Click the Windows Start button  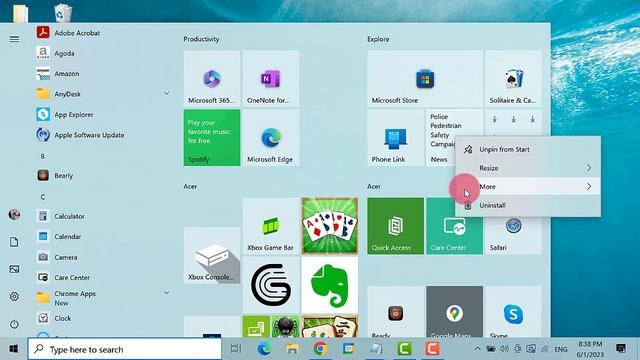(x=13, y=349)
